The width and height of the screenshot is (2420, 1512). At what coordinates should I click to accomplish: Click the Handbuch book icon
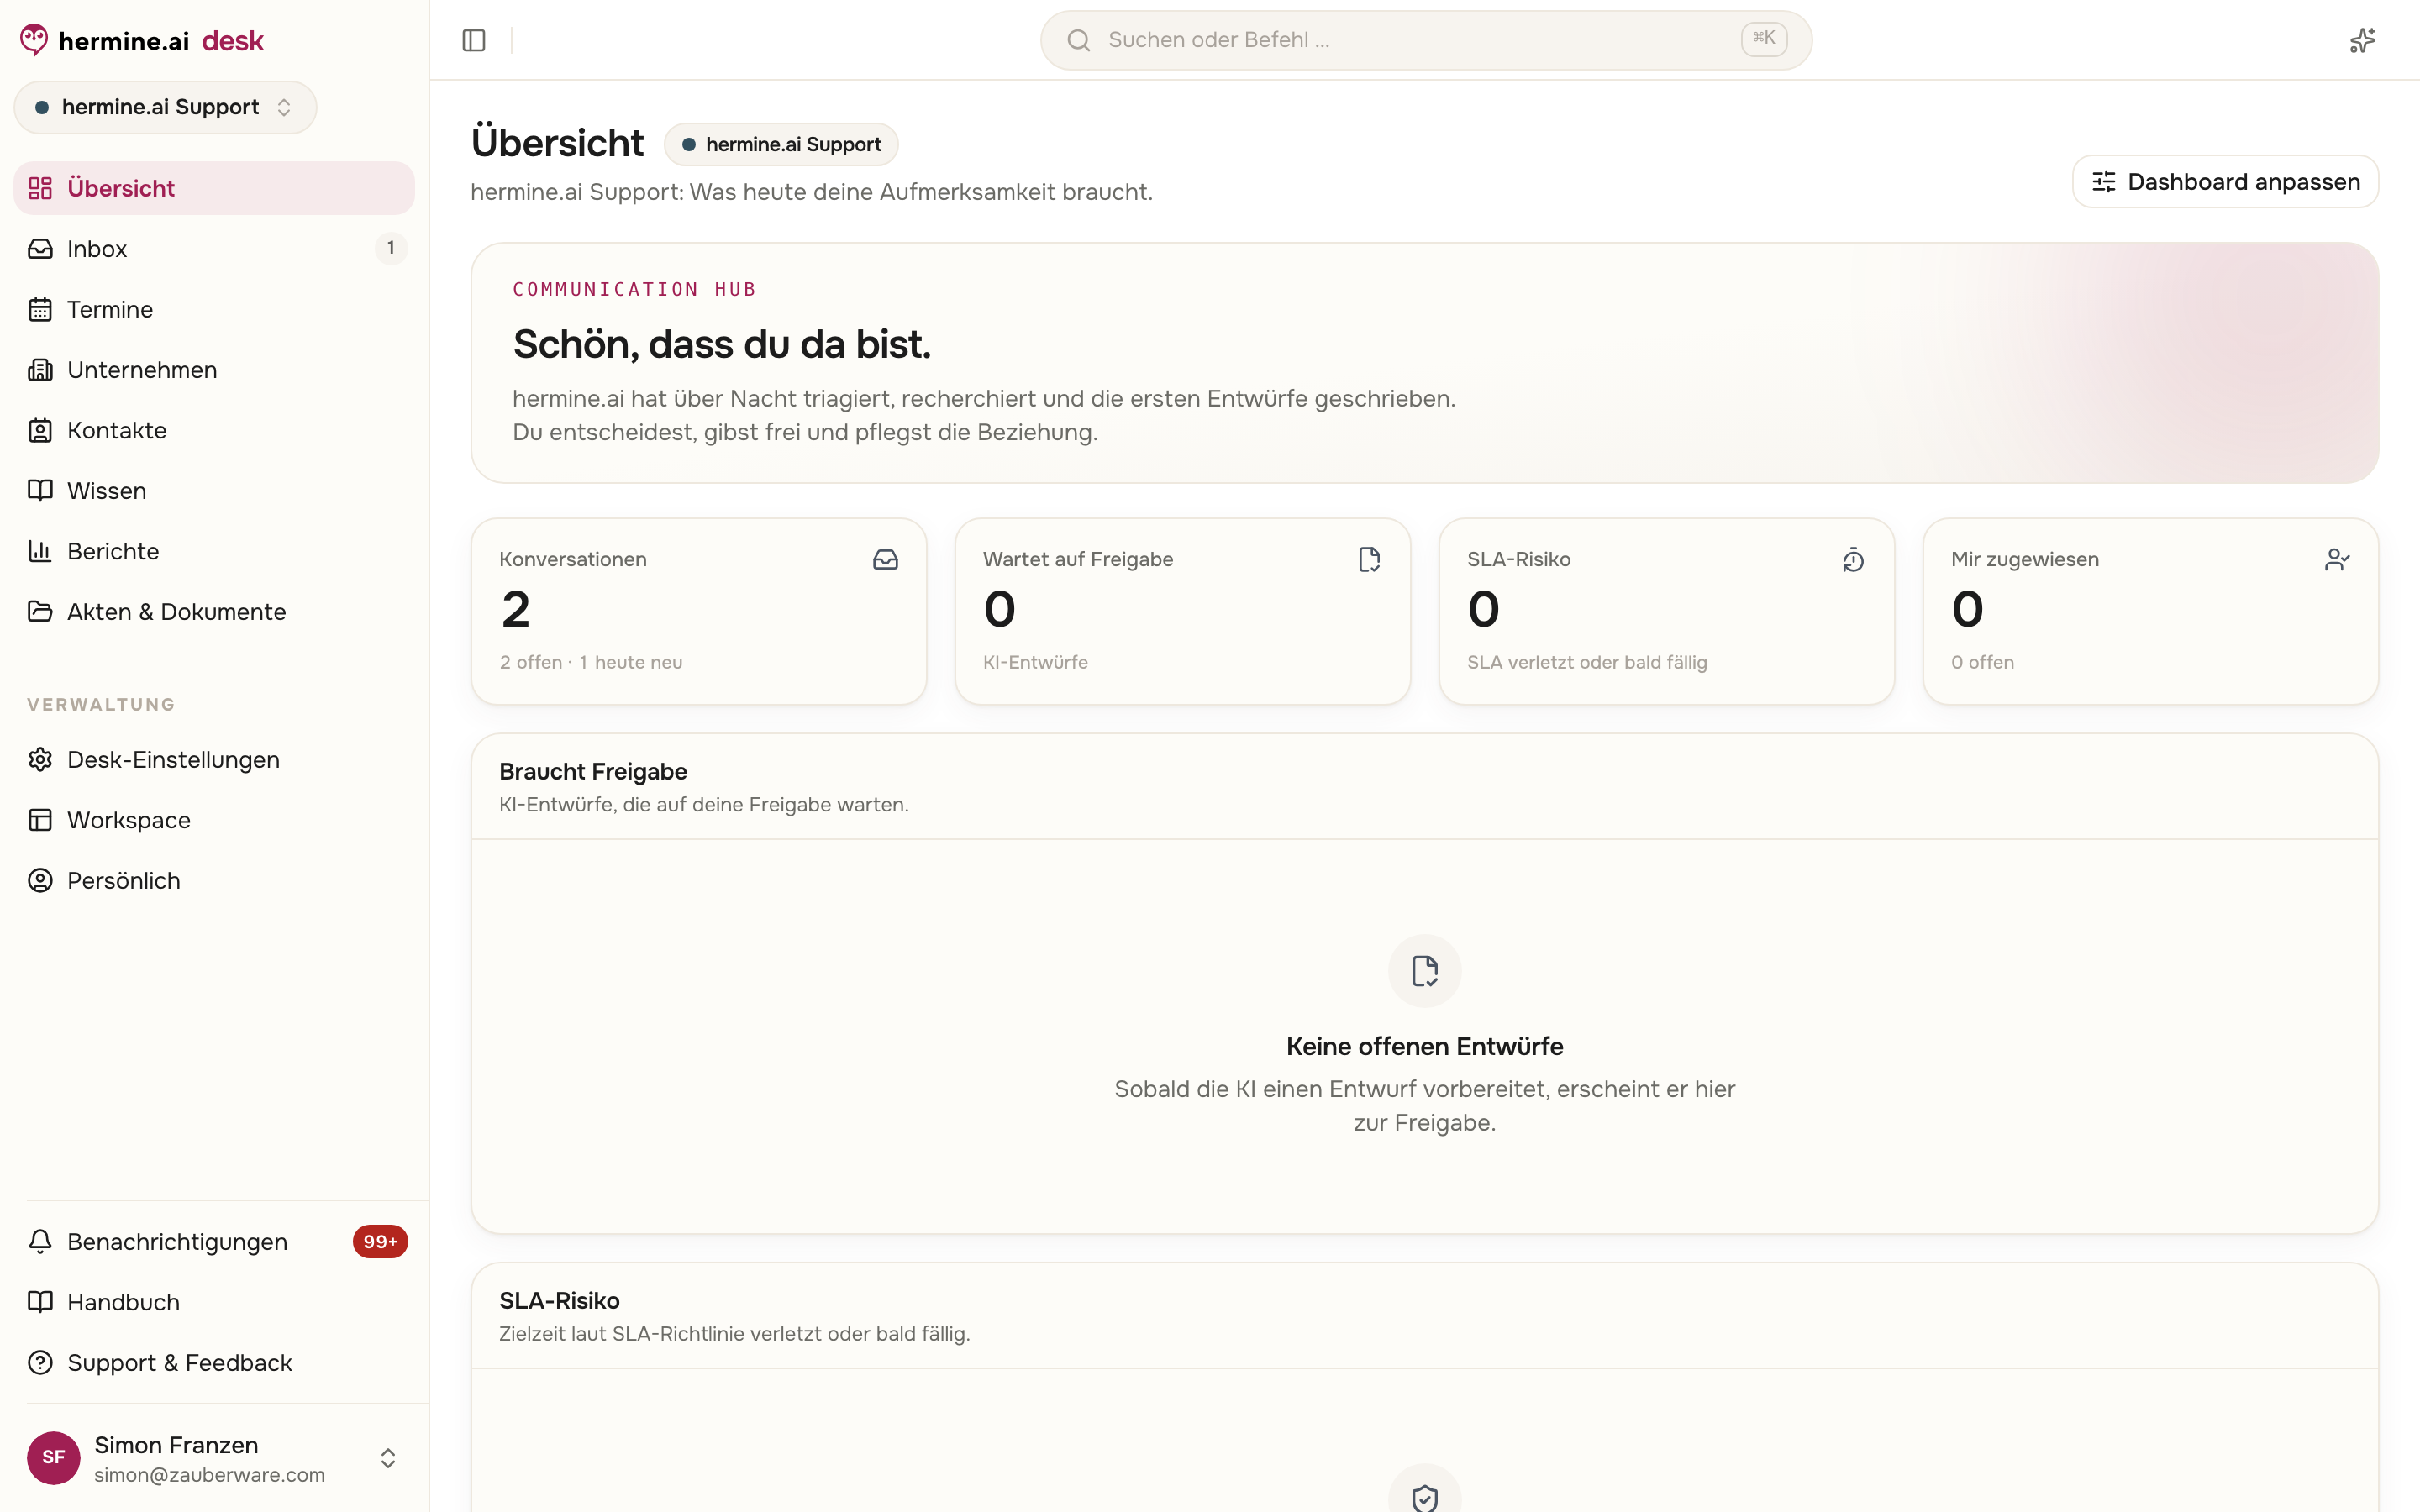point(40,1302)
